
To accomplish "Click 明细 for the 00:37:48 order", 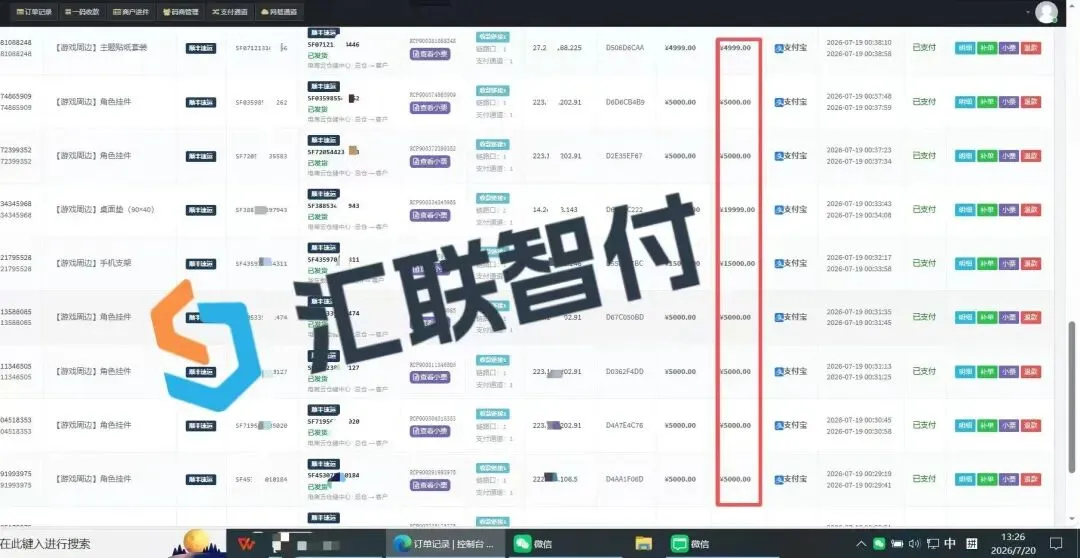I will click(965, 102).
